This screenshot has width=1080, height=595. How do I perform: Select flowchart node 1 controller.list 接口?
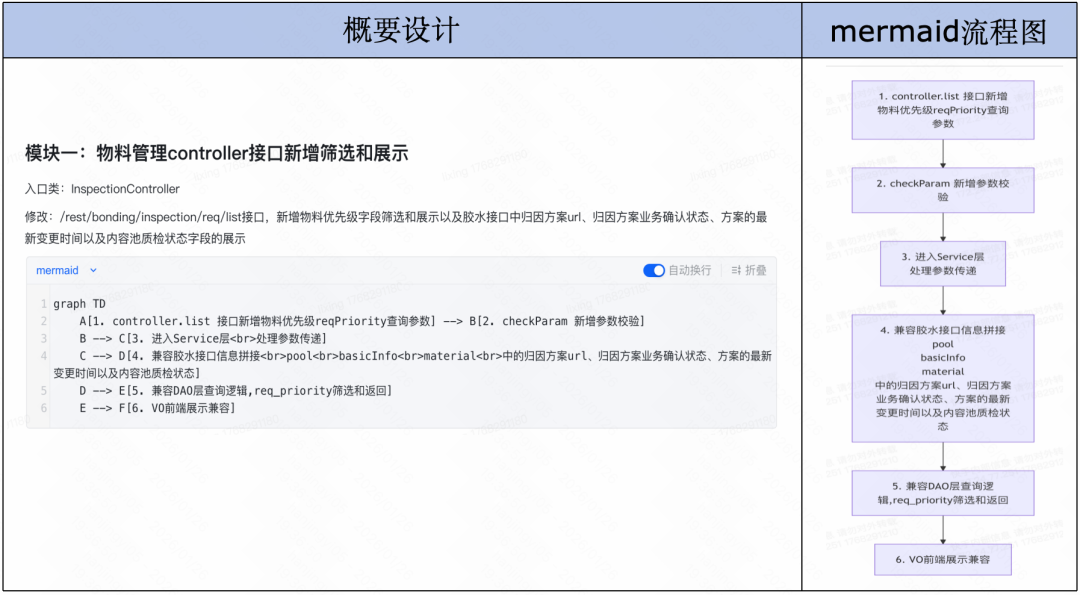(942, 109)
